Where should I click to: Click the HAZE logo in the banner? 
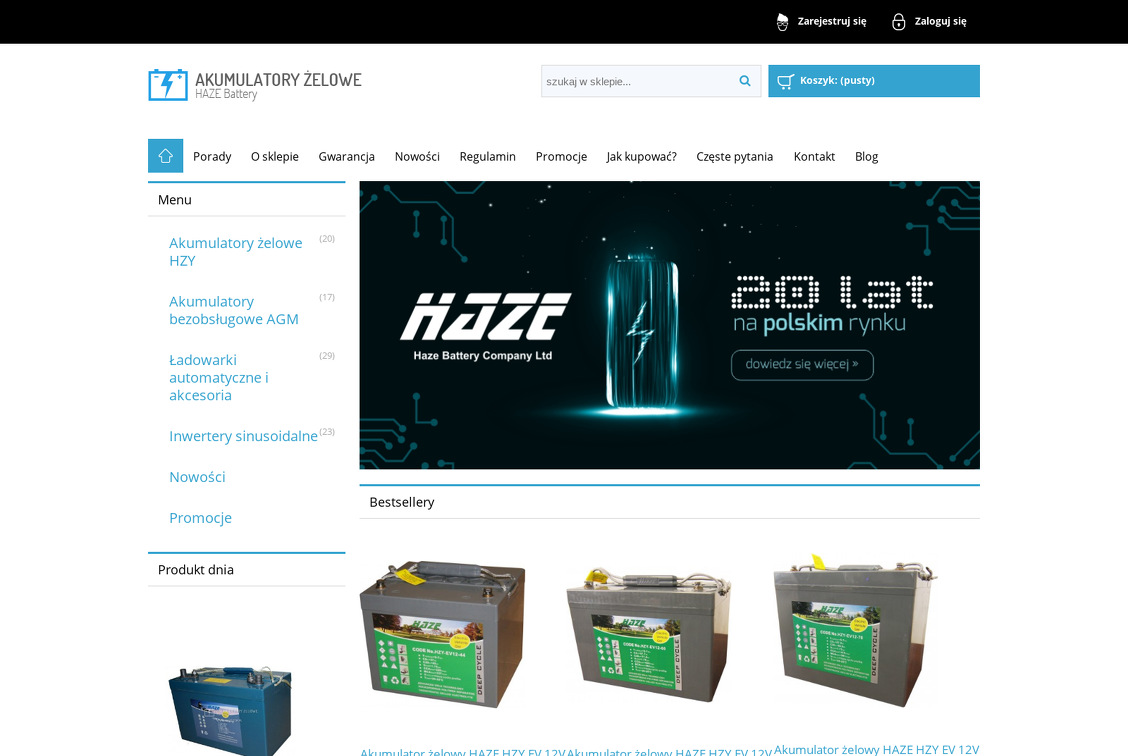(486, 316)
